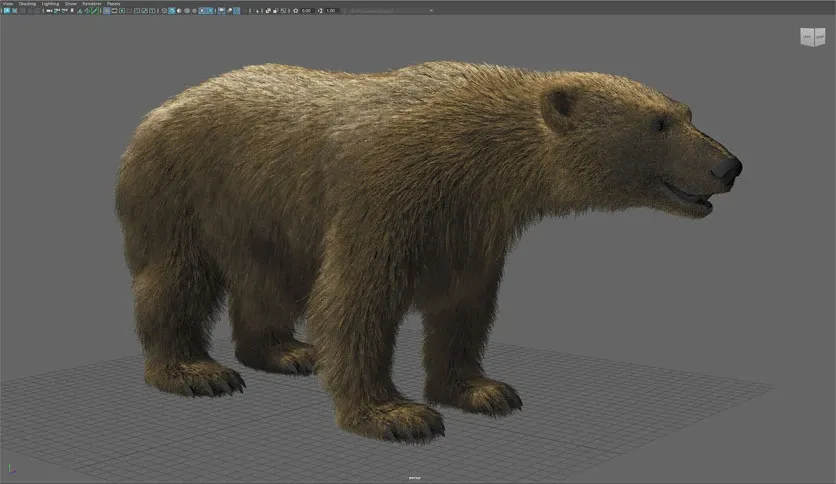The height and width of the screenshot is (484, 836).
Task: Open the Shading menu
Action: pyautogui.click(x=27, y=4)
